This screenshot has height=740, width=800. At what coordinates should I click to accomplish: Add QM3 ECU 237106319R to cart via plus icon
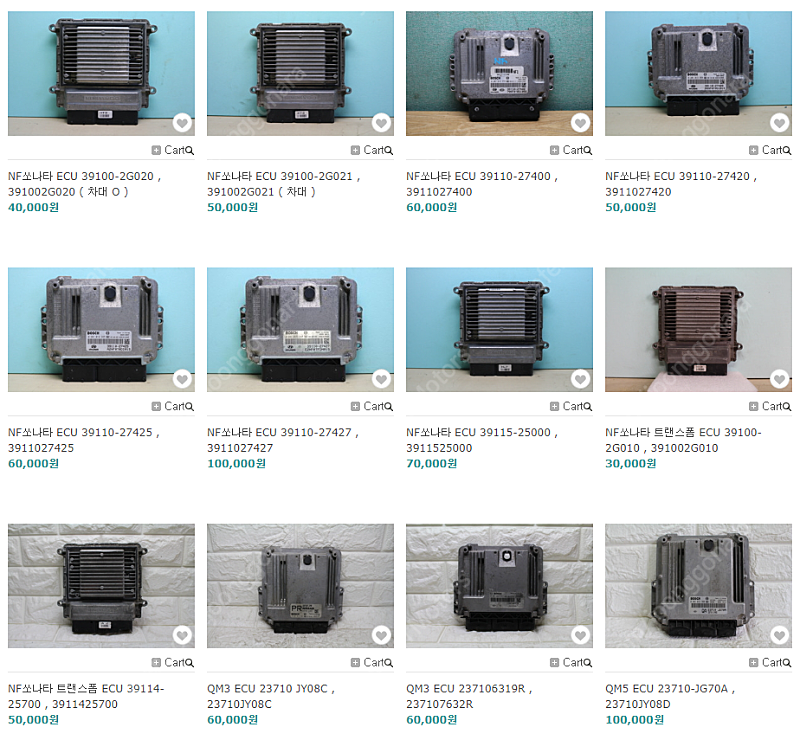[x=554, y=662]
